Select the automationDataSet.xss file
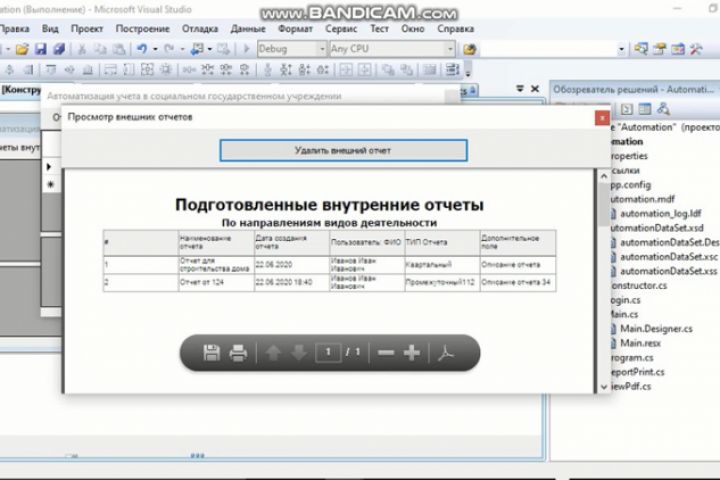 coord(669,271)
